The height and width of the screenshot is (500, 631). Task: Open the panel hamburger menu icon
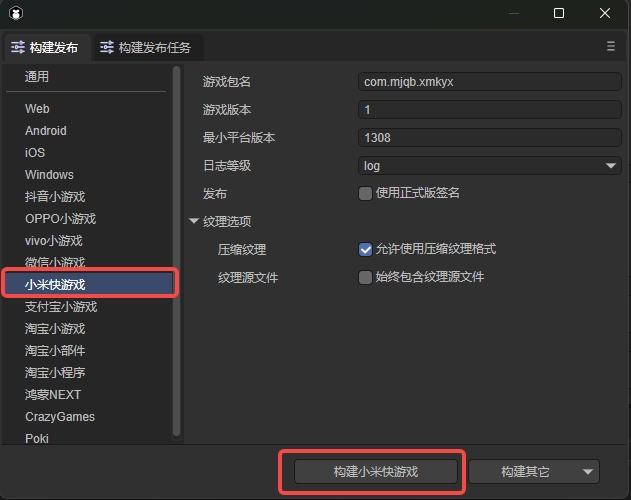611,46
